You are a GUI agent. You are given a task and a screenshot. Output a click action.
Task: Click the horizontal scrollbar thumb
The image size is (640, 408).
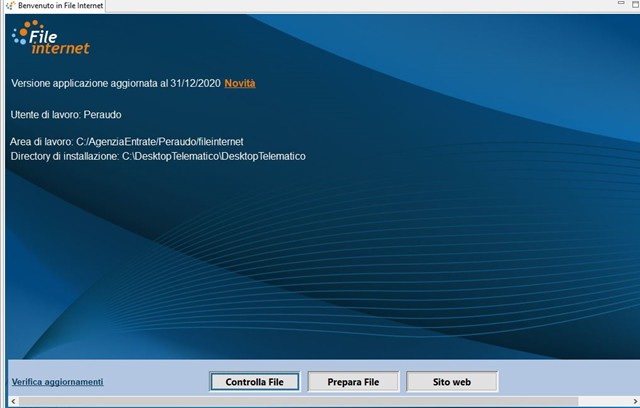tap(298, 401)
